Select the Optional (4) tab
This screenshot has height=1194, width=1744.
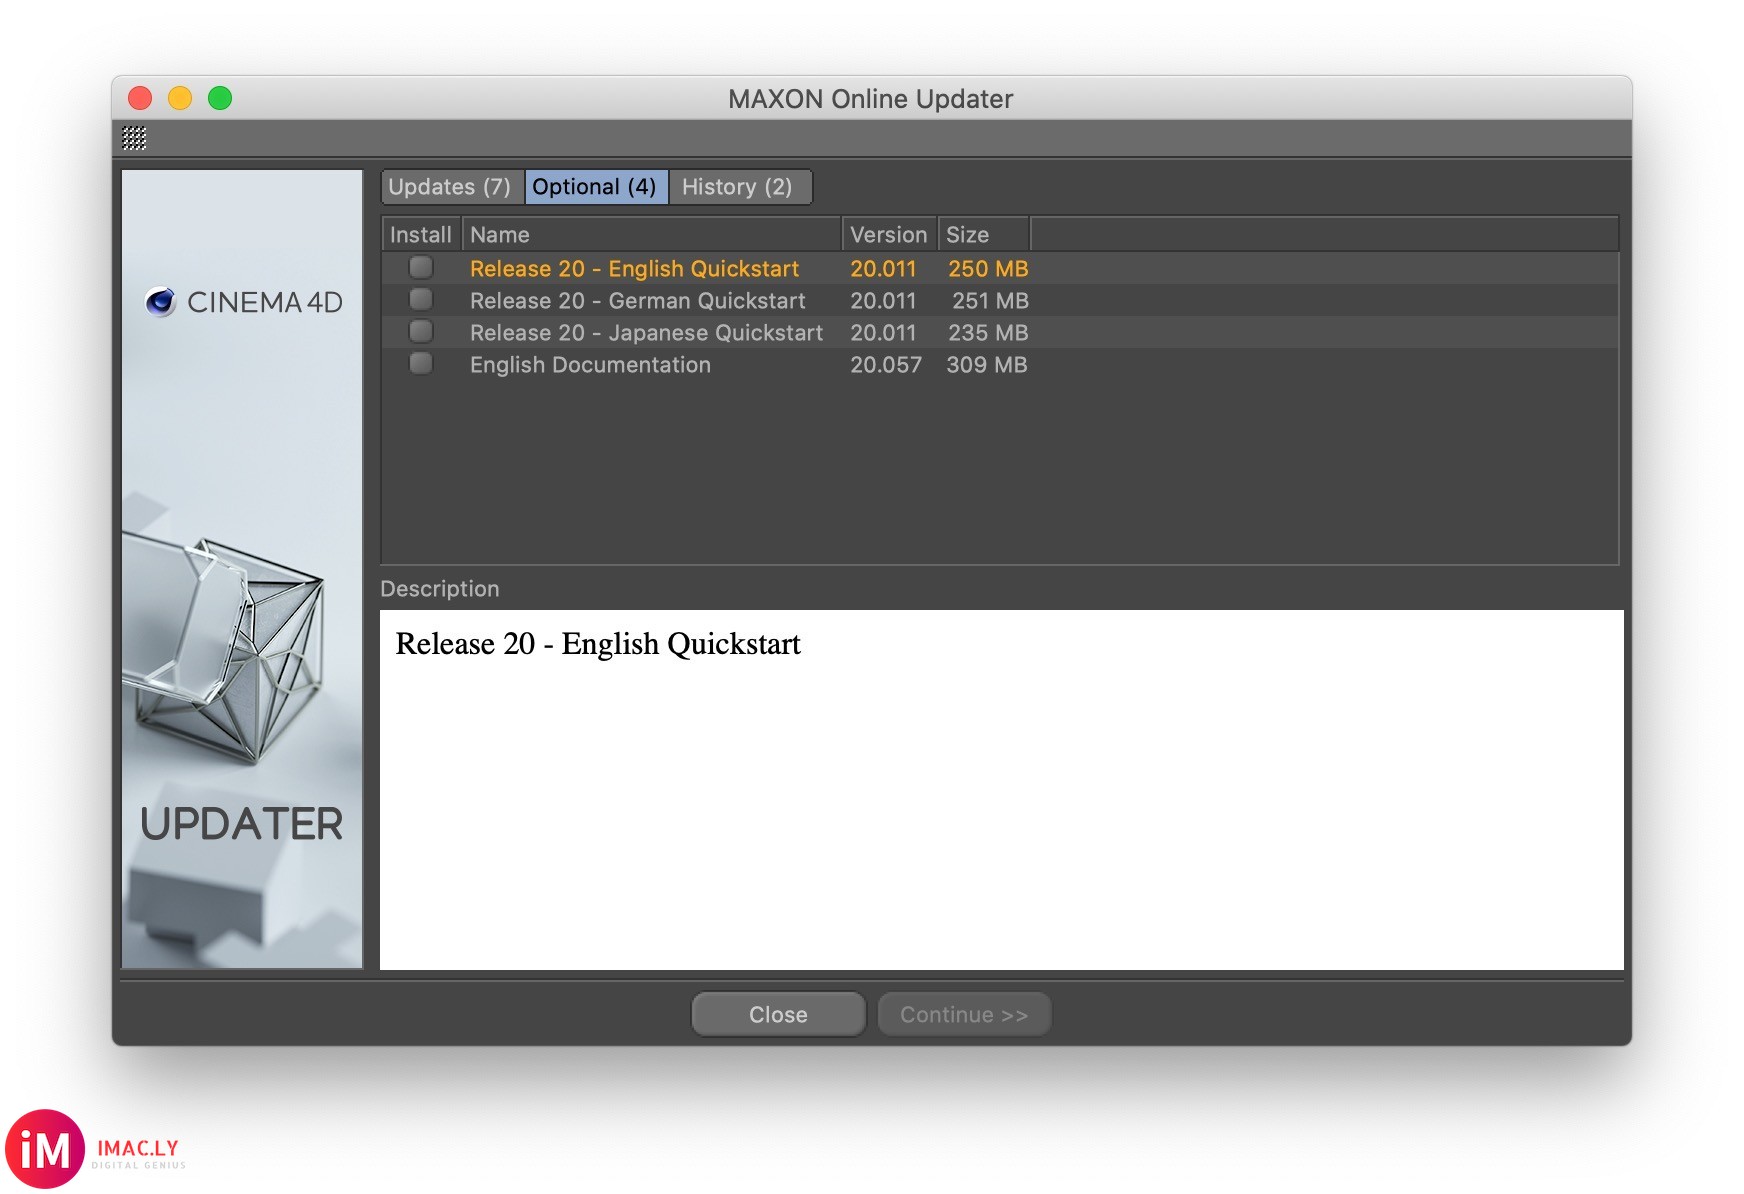[x=595, y=187]
